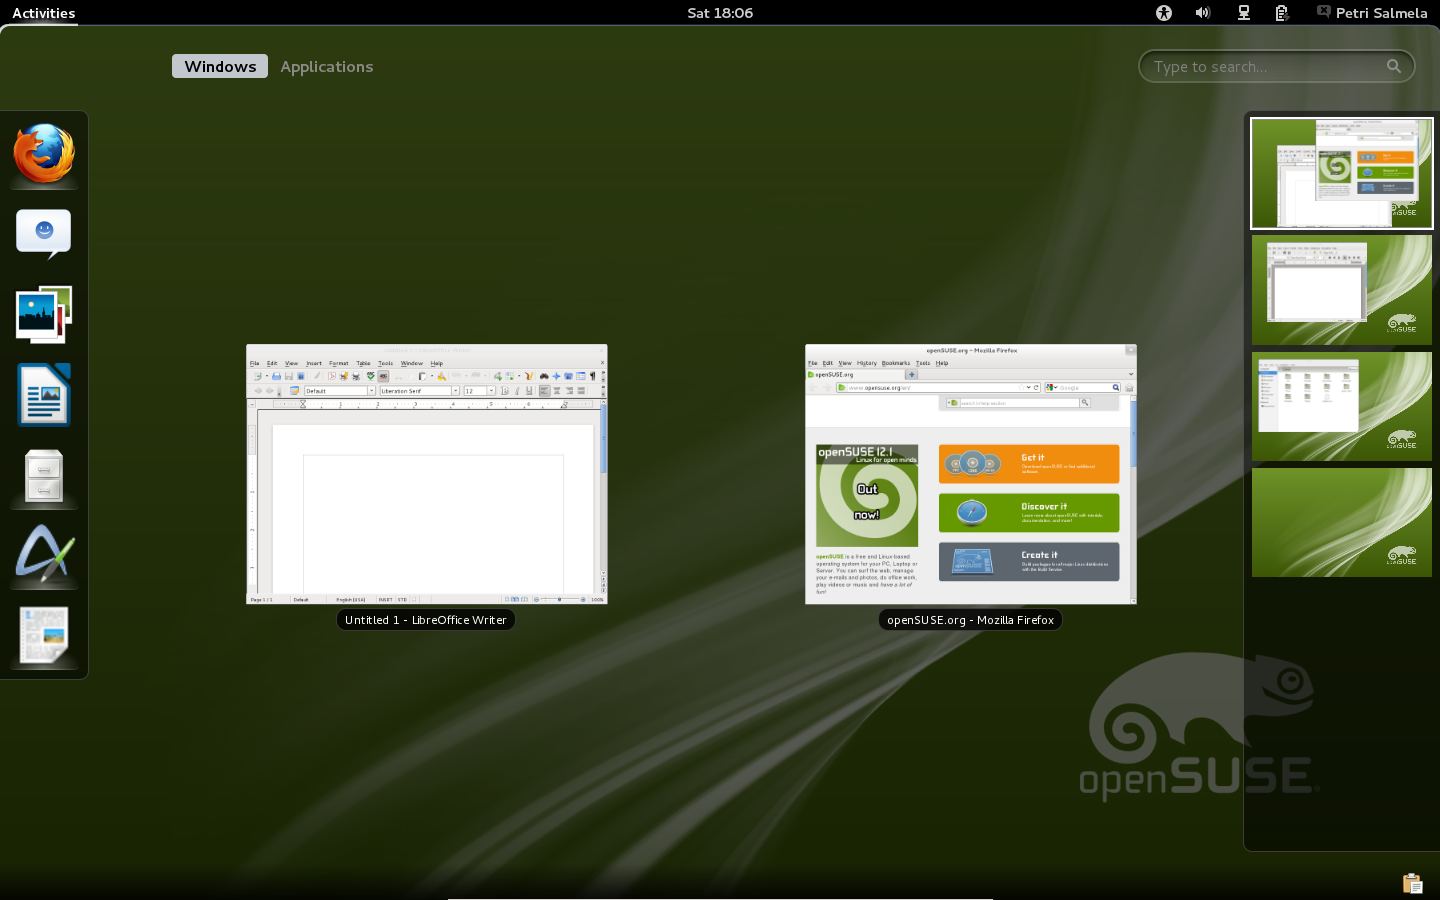Screen dimensions: 1440x900
Task: Launch LibreOffice Writer from the dash
Action: (x=44, y=394)
